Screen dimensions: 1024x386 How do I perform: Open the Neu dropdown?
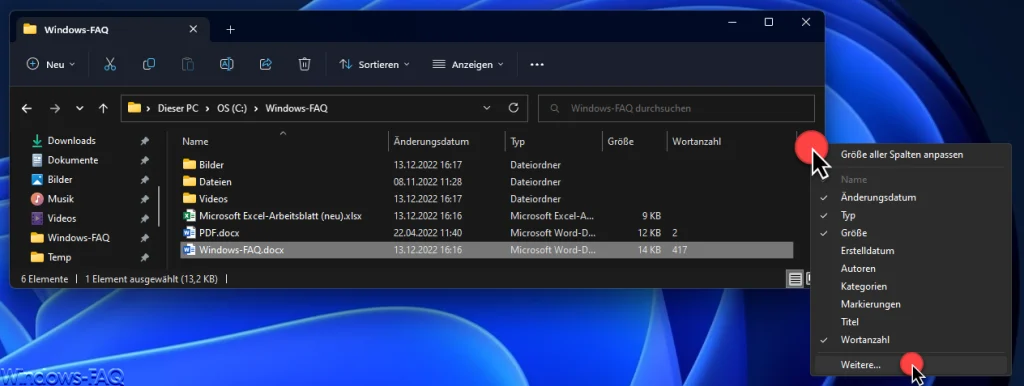(51, 64)
